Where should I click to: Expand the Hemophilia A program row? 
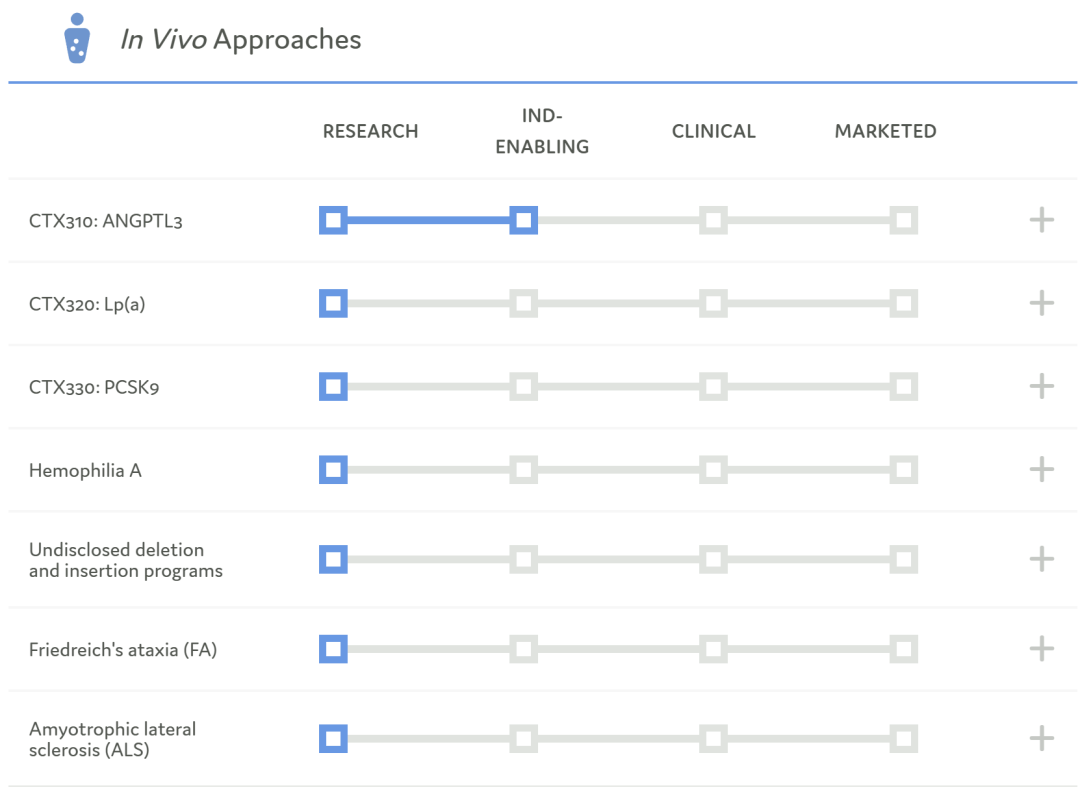point(1042,469)
